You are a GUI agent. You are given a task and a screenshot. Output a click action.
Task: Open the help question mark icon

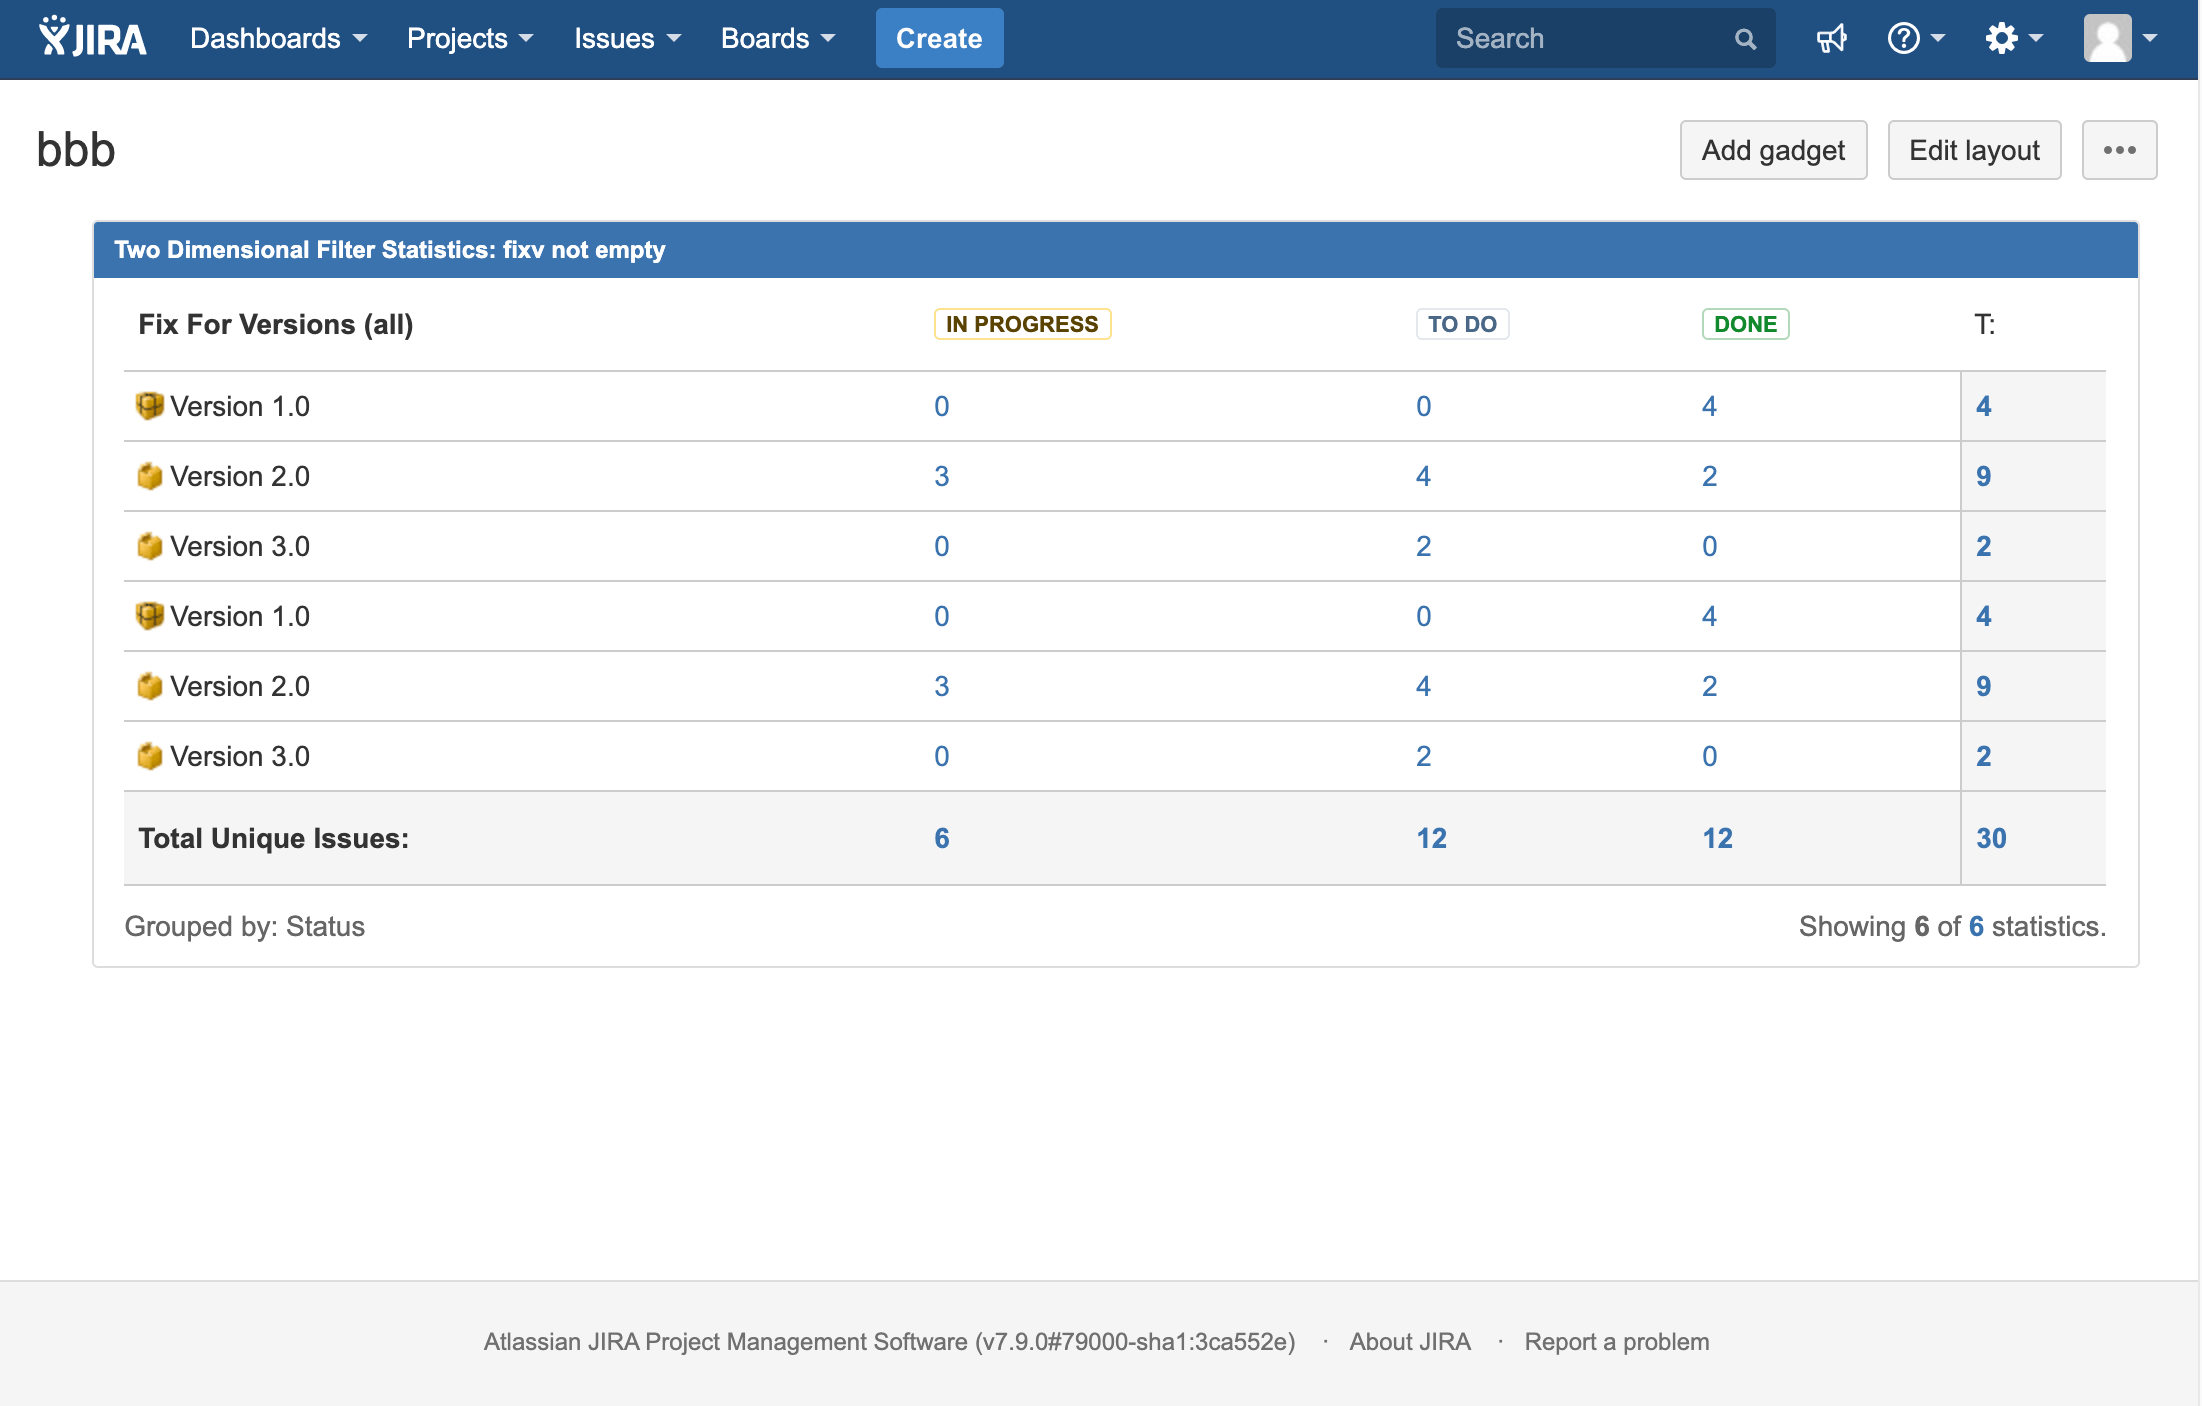point(1905,38)
